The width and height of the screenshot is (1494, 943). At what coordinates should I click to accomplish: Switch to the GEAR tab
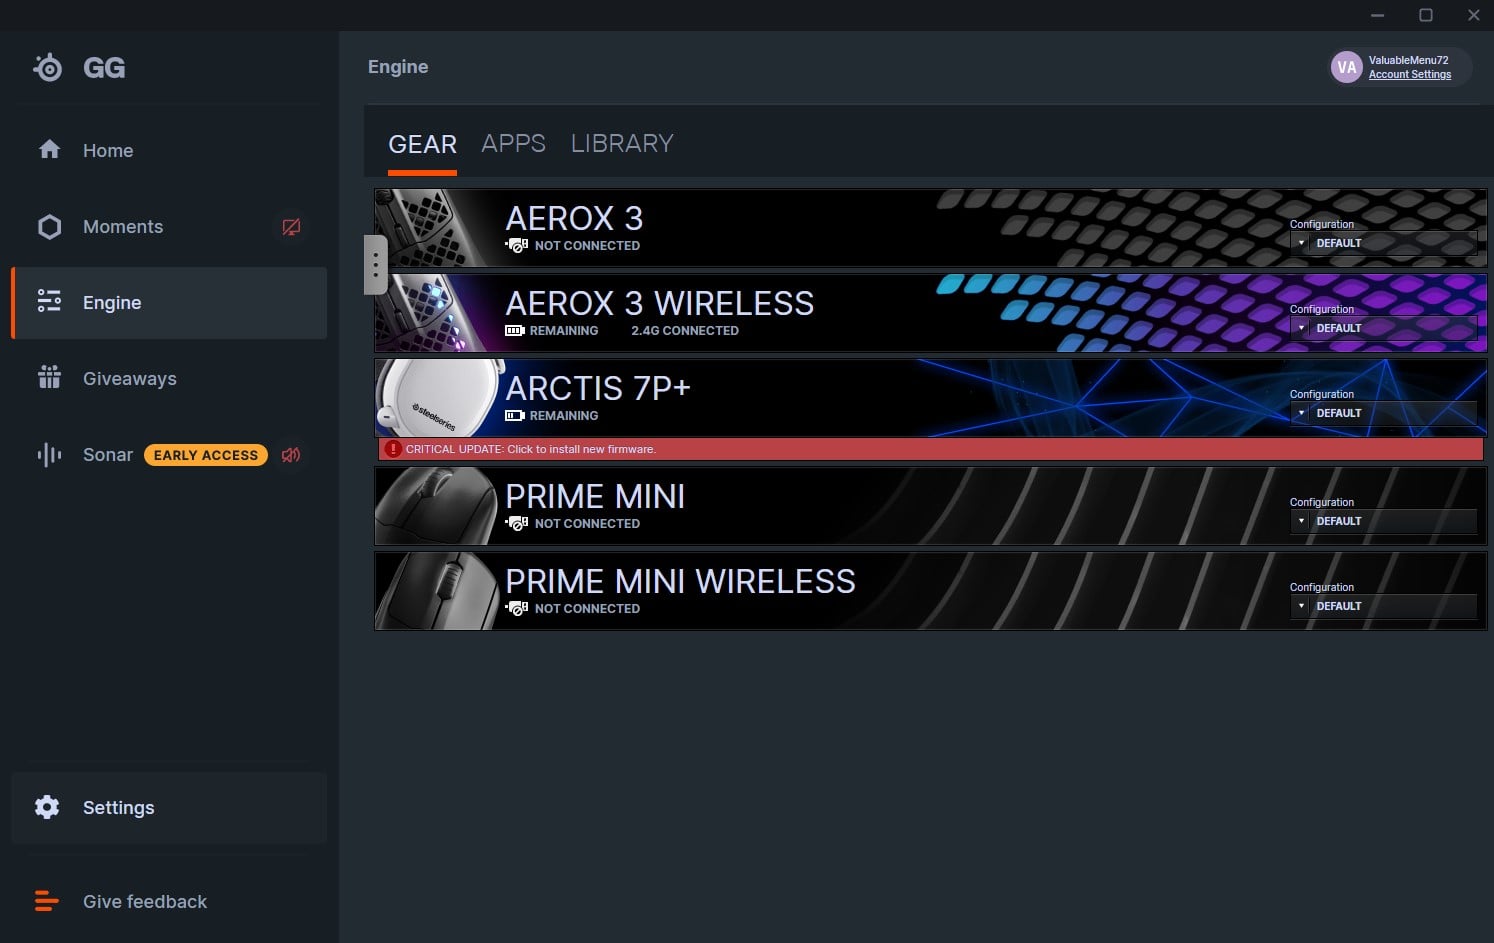[x=422, y=144]
